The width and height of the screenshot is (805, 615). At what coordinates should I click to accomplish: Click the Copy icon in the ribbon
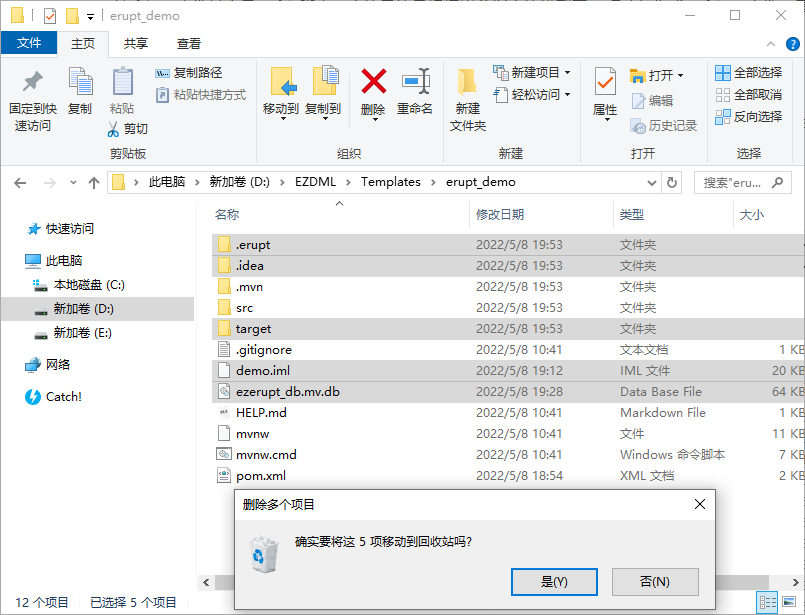tap(80, 81)
